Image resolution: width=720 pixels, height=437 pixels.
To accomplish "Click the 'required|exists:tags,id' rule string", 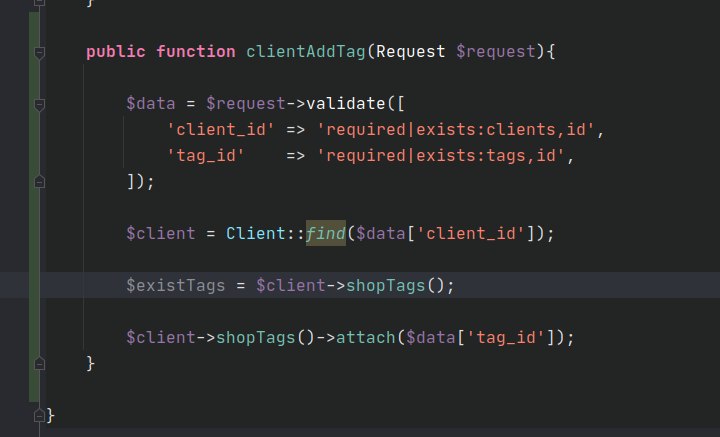I will click(x=440, y=156).
